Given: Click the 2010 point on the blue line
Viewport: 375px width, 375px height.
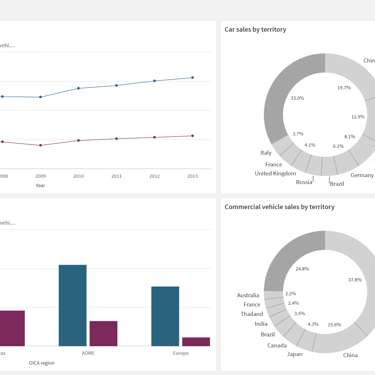Looking at the screenshot, I should (x=78, y=88).
